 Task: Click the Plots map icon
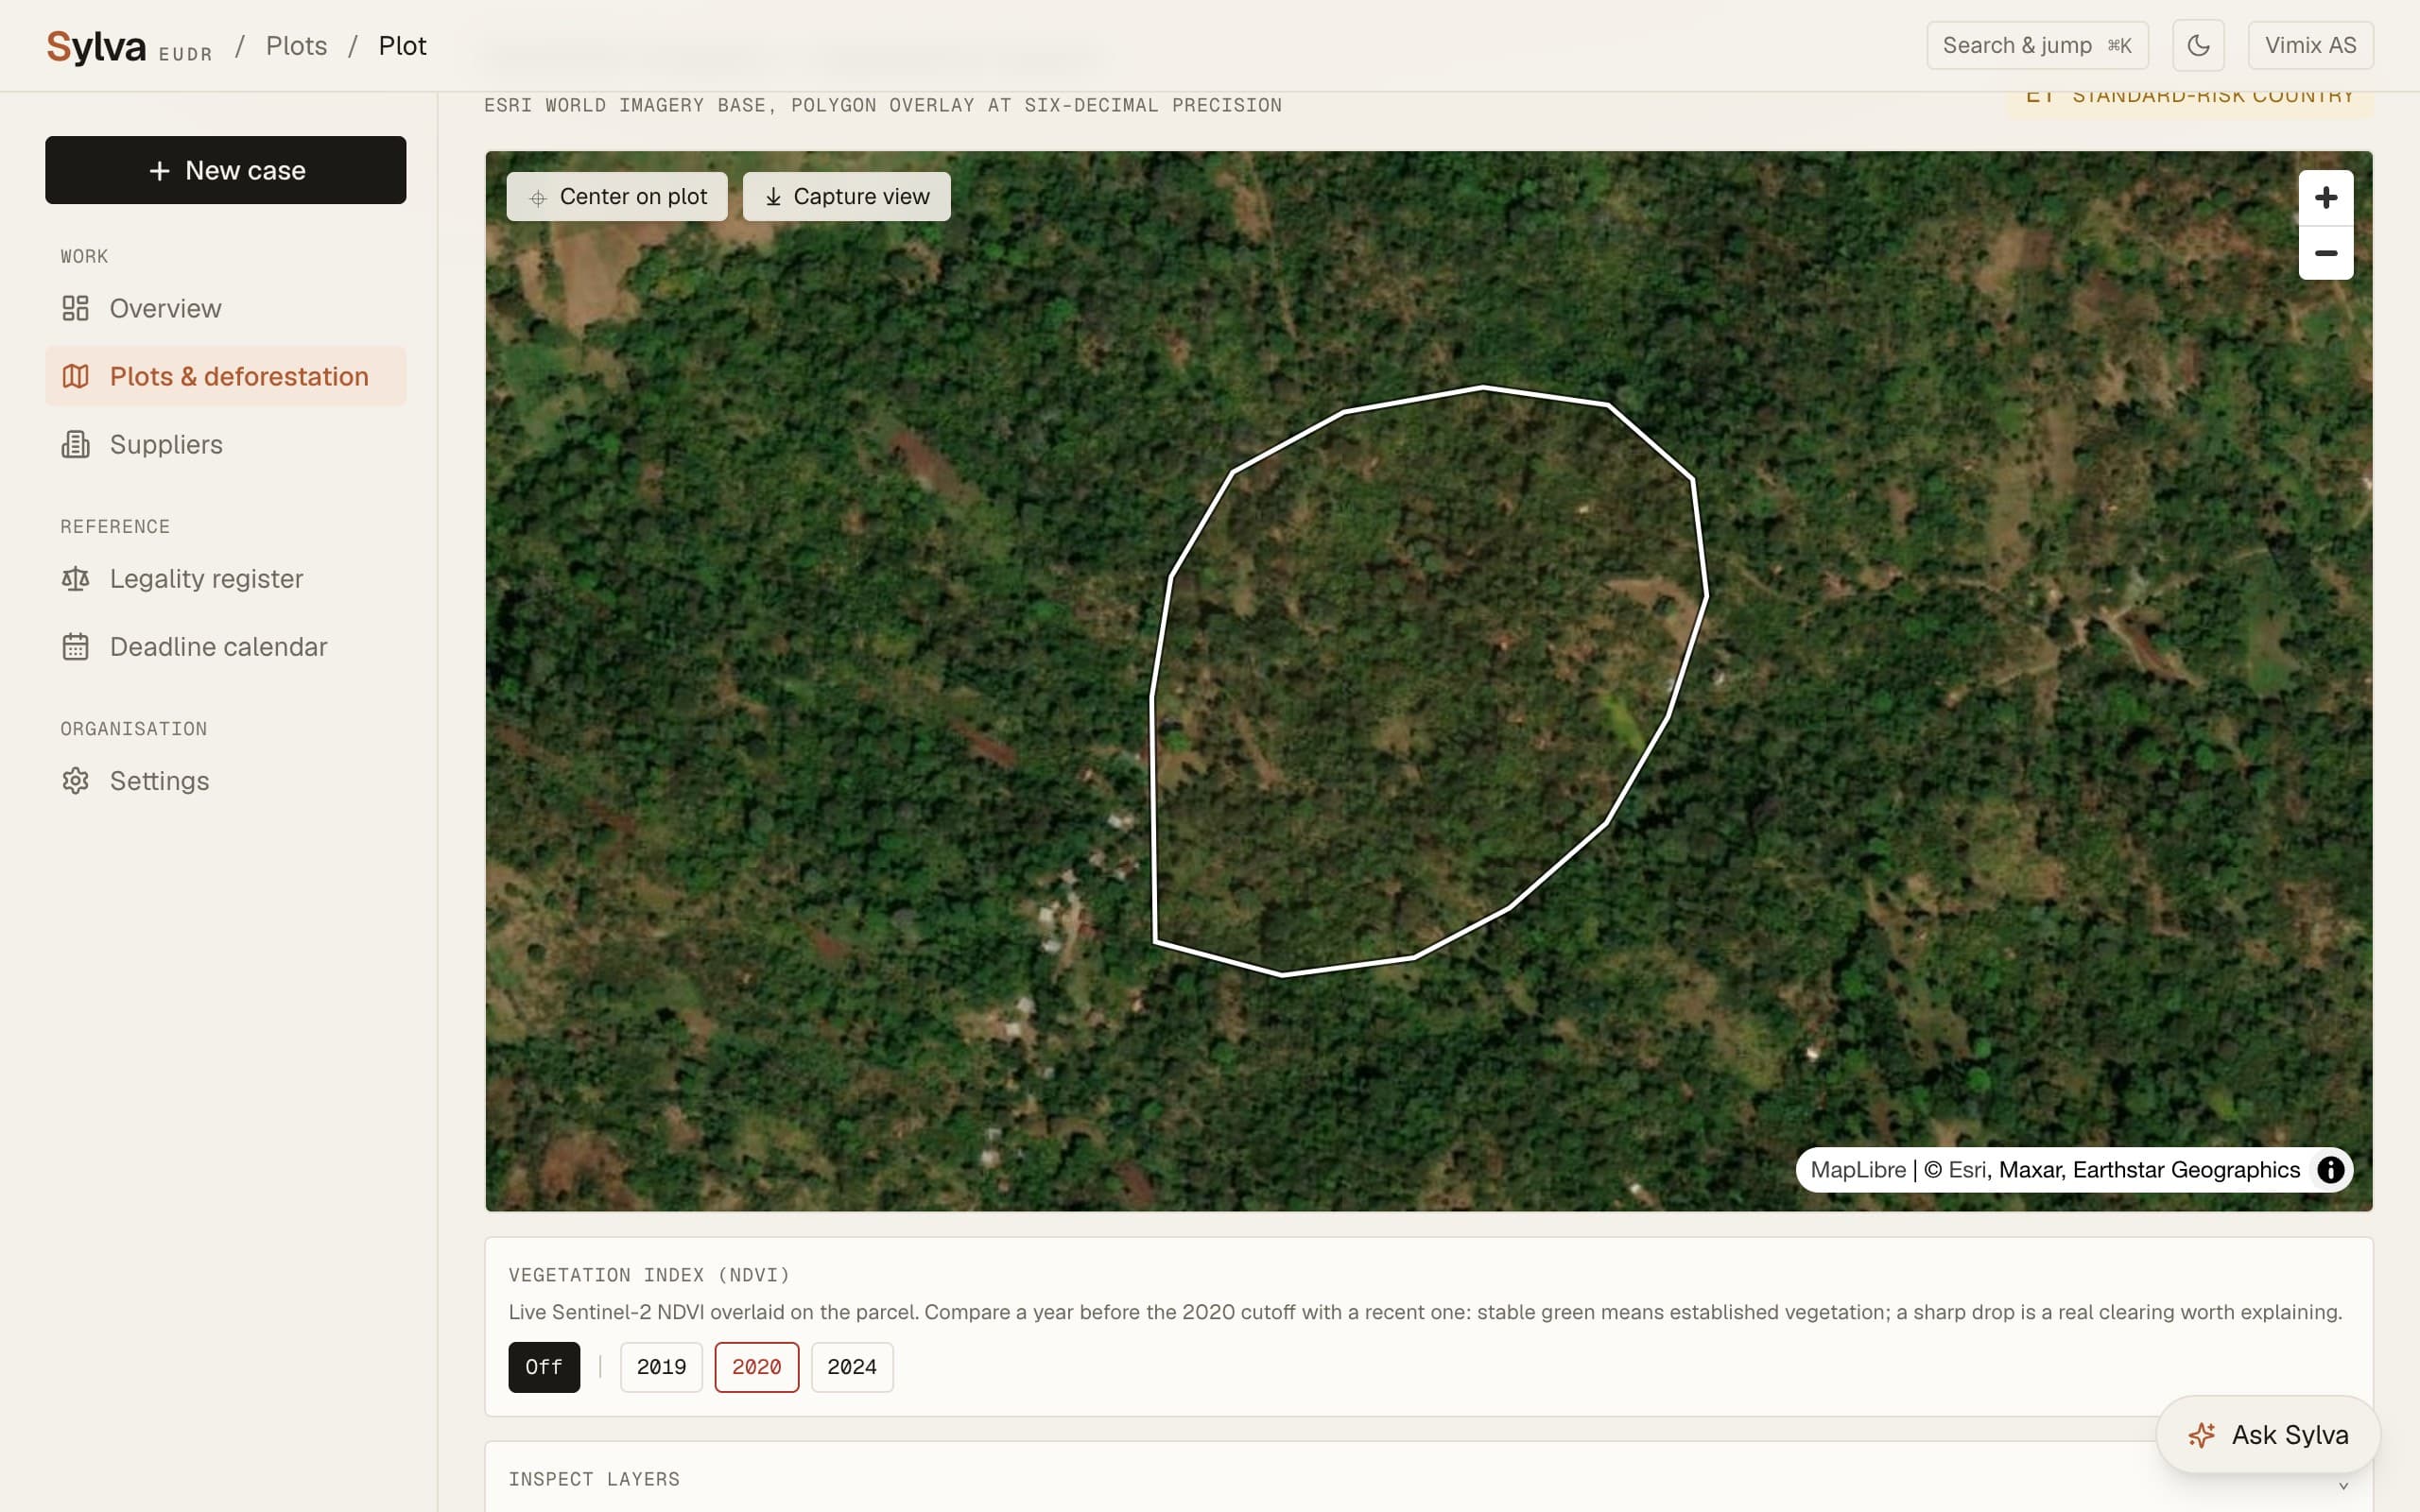point(76,376)
